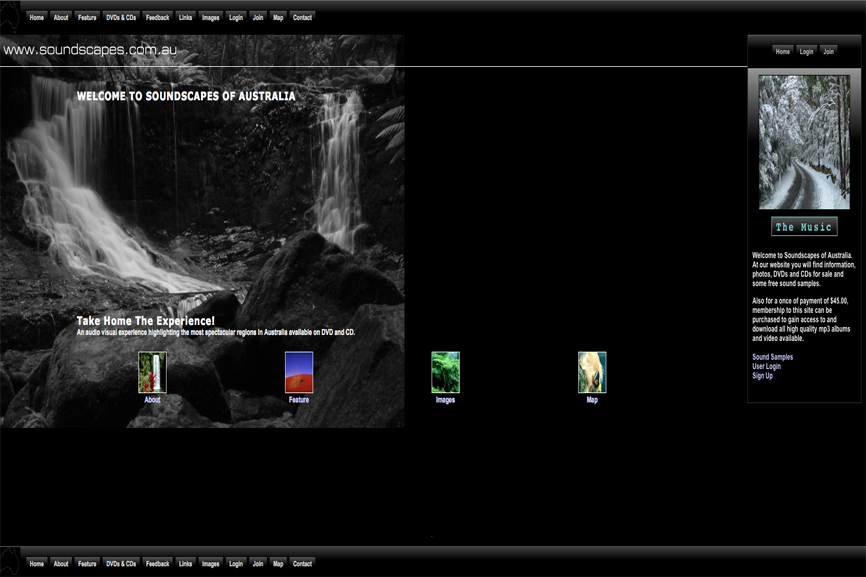
Task: Click the Map thumbnail icon
Action: tap(592, 372)
